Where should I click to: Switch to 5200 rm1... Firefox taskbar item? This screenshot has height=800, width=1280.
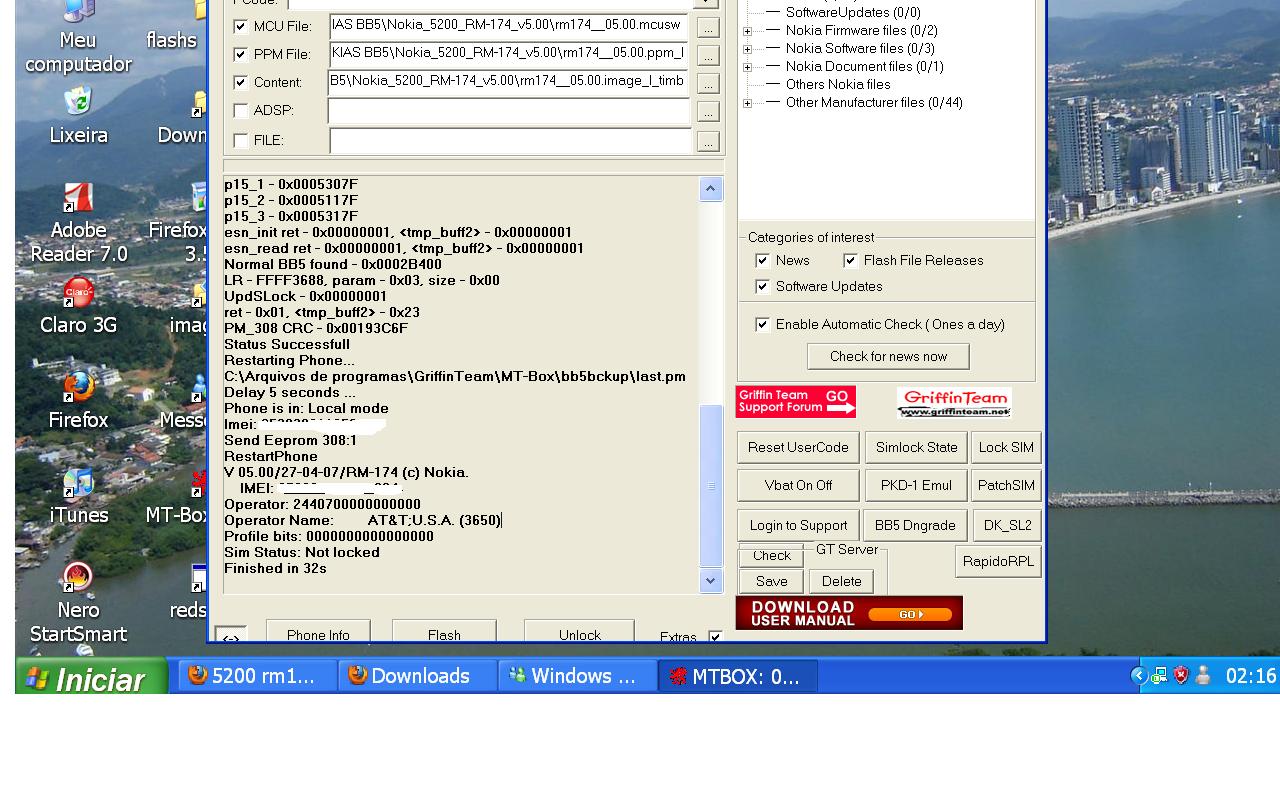pos(258,676)
